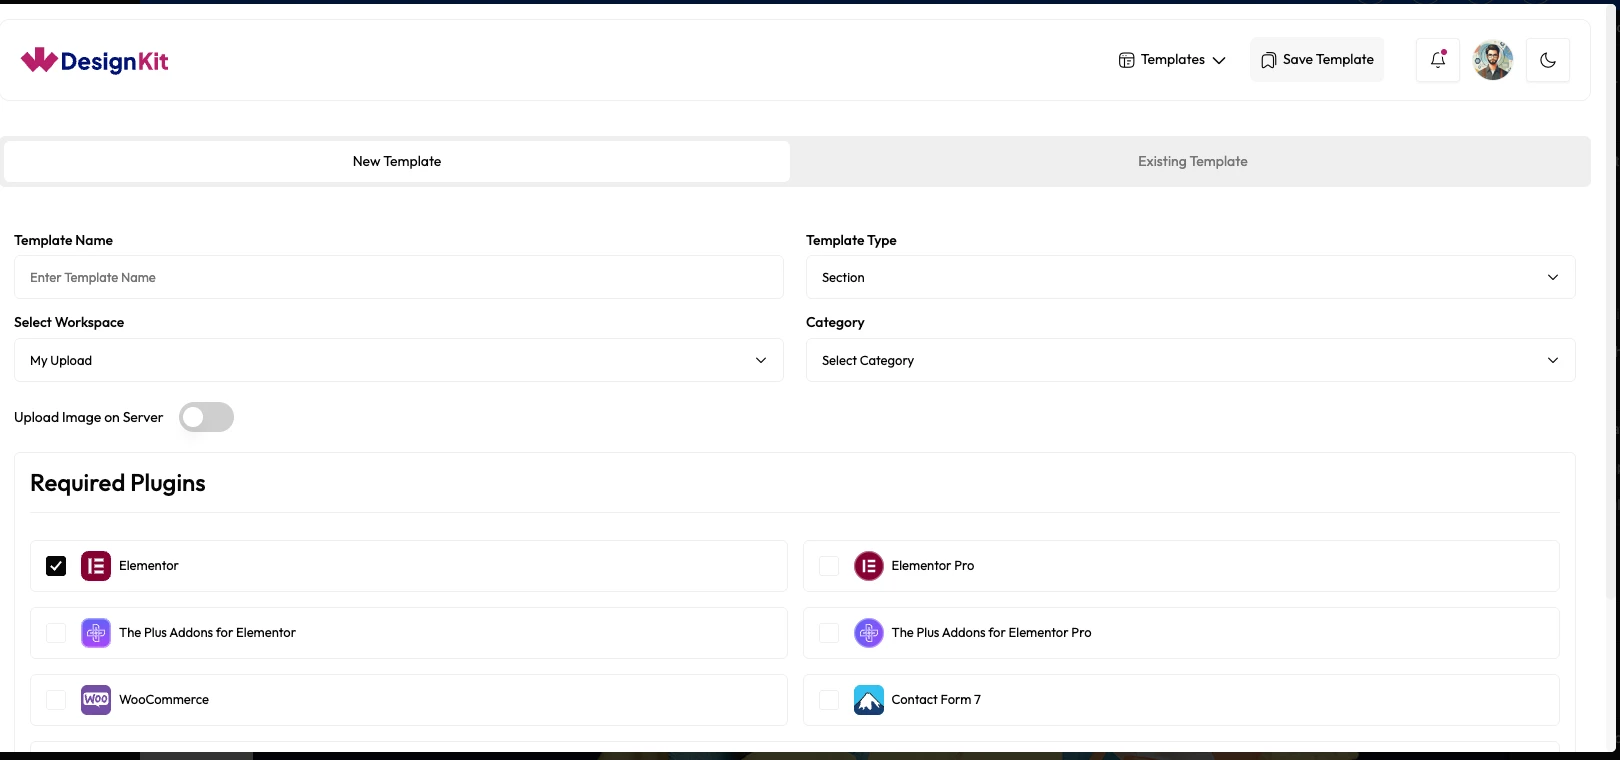This screenshot has height=760, width=1620.
Task: Toggle dark mode moon icon
Action: coord(1548,60)
